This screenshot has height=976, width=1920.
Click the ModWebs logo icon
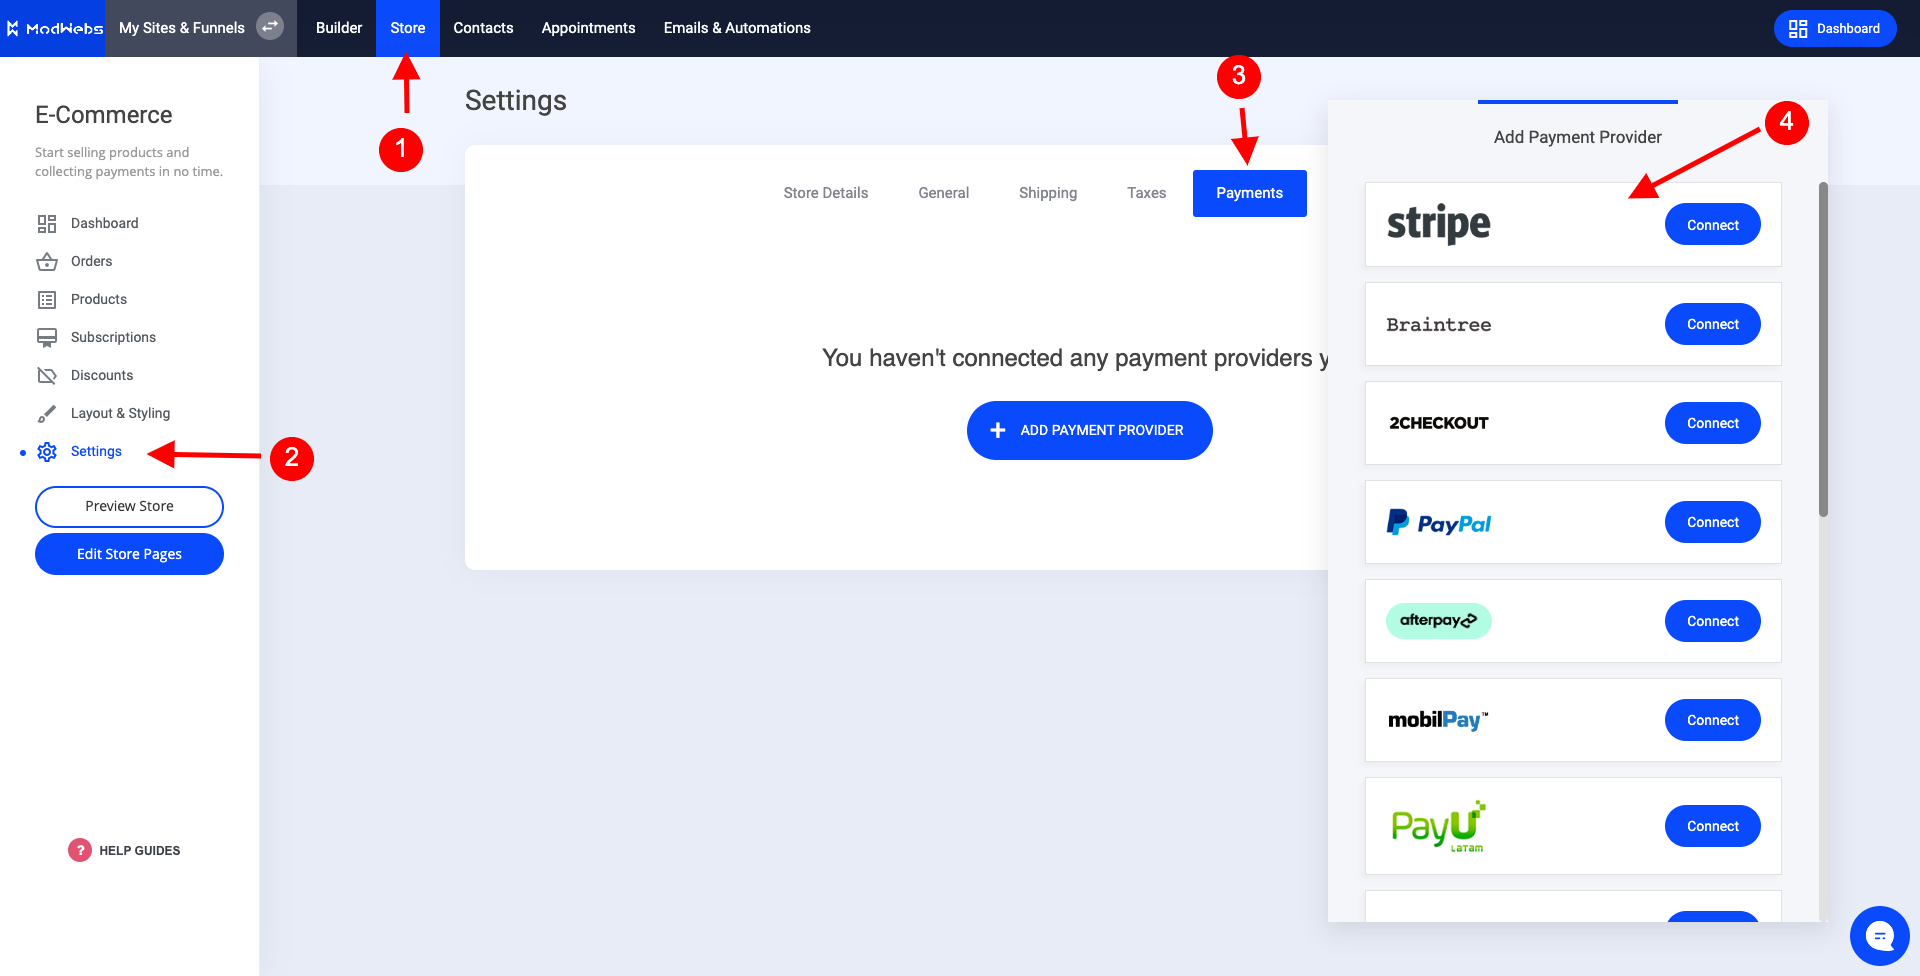pos(13,28)
